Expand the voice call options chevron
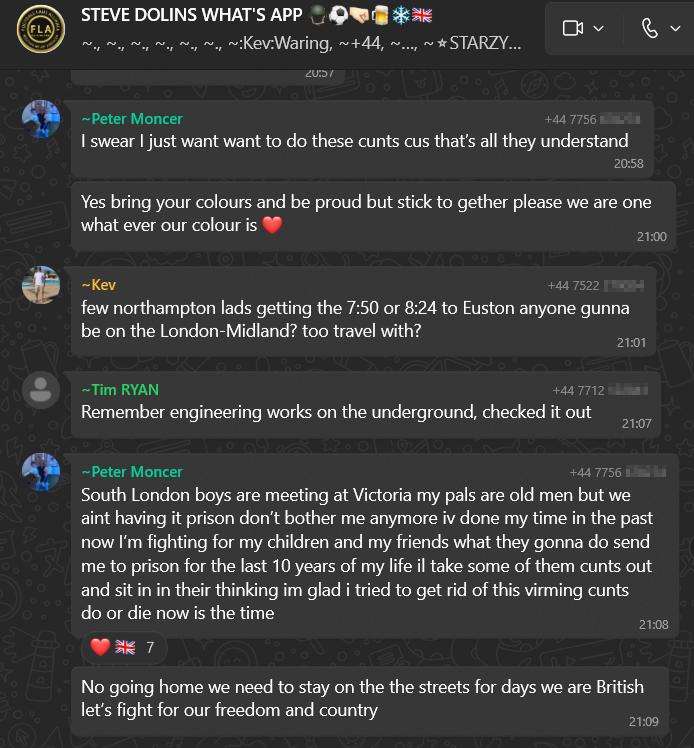 (675, 28)
